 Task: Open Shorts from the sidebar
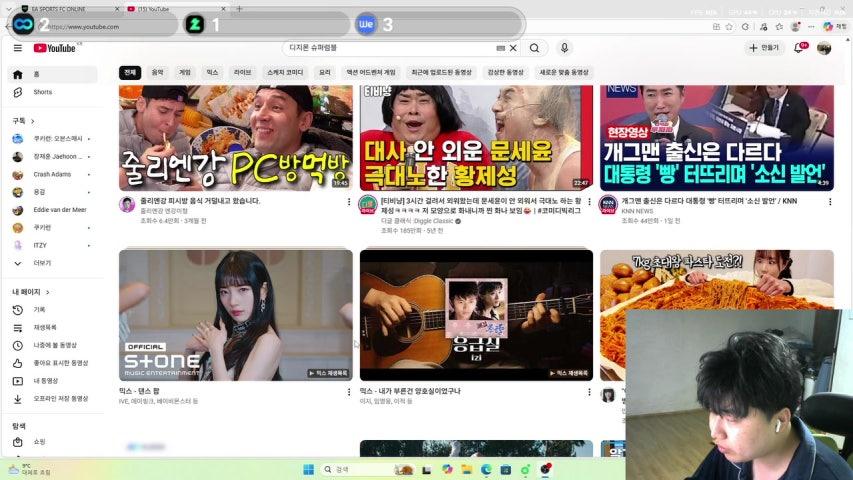tap(42, 92)
